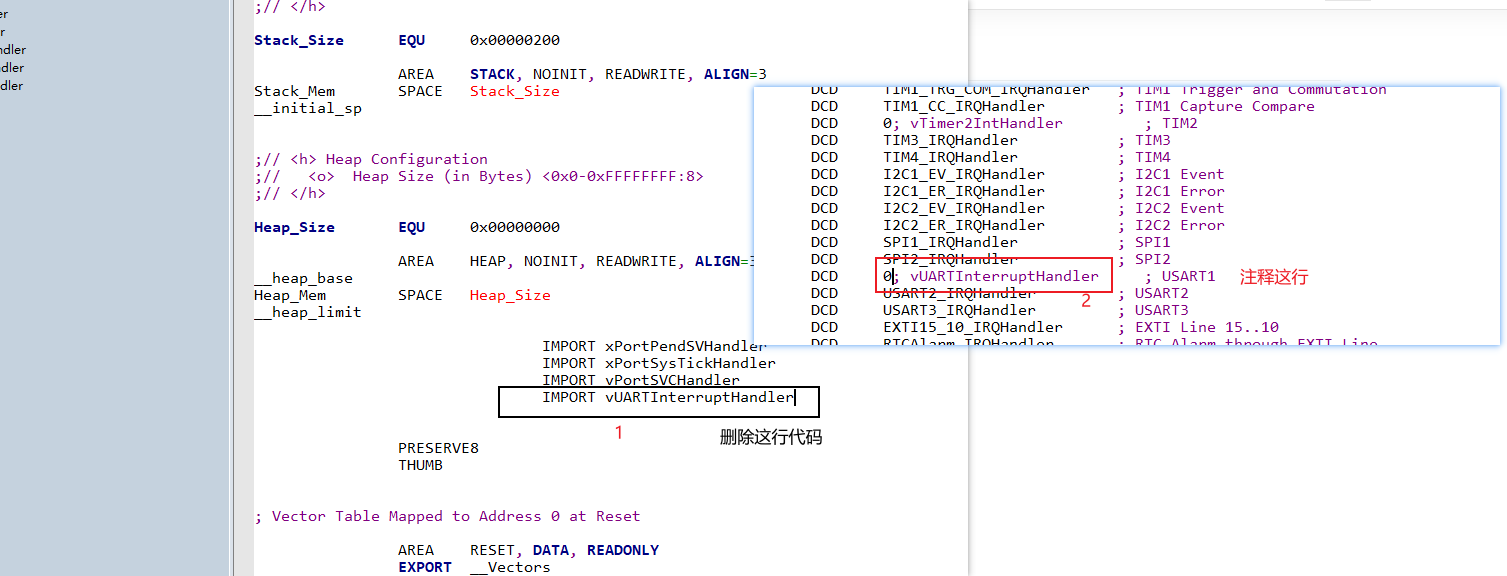Click the __initial_sp label
Screen dimensions: 1507x576
coord(308,109)
